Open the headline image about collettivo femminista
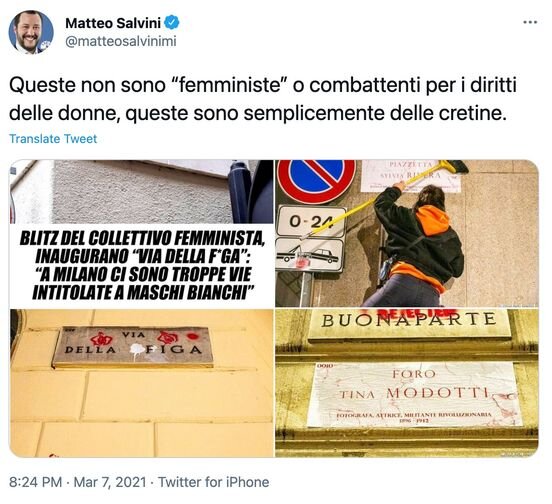This screenshot has width=552, height=504. [x=141, y=234]
